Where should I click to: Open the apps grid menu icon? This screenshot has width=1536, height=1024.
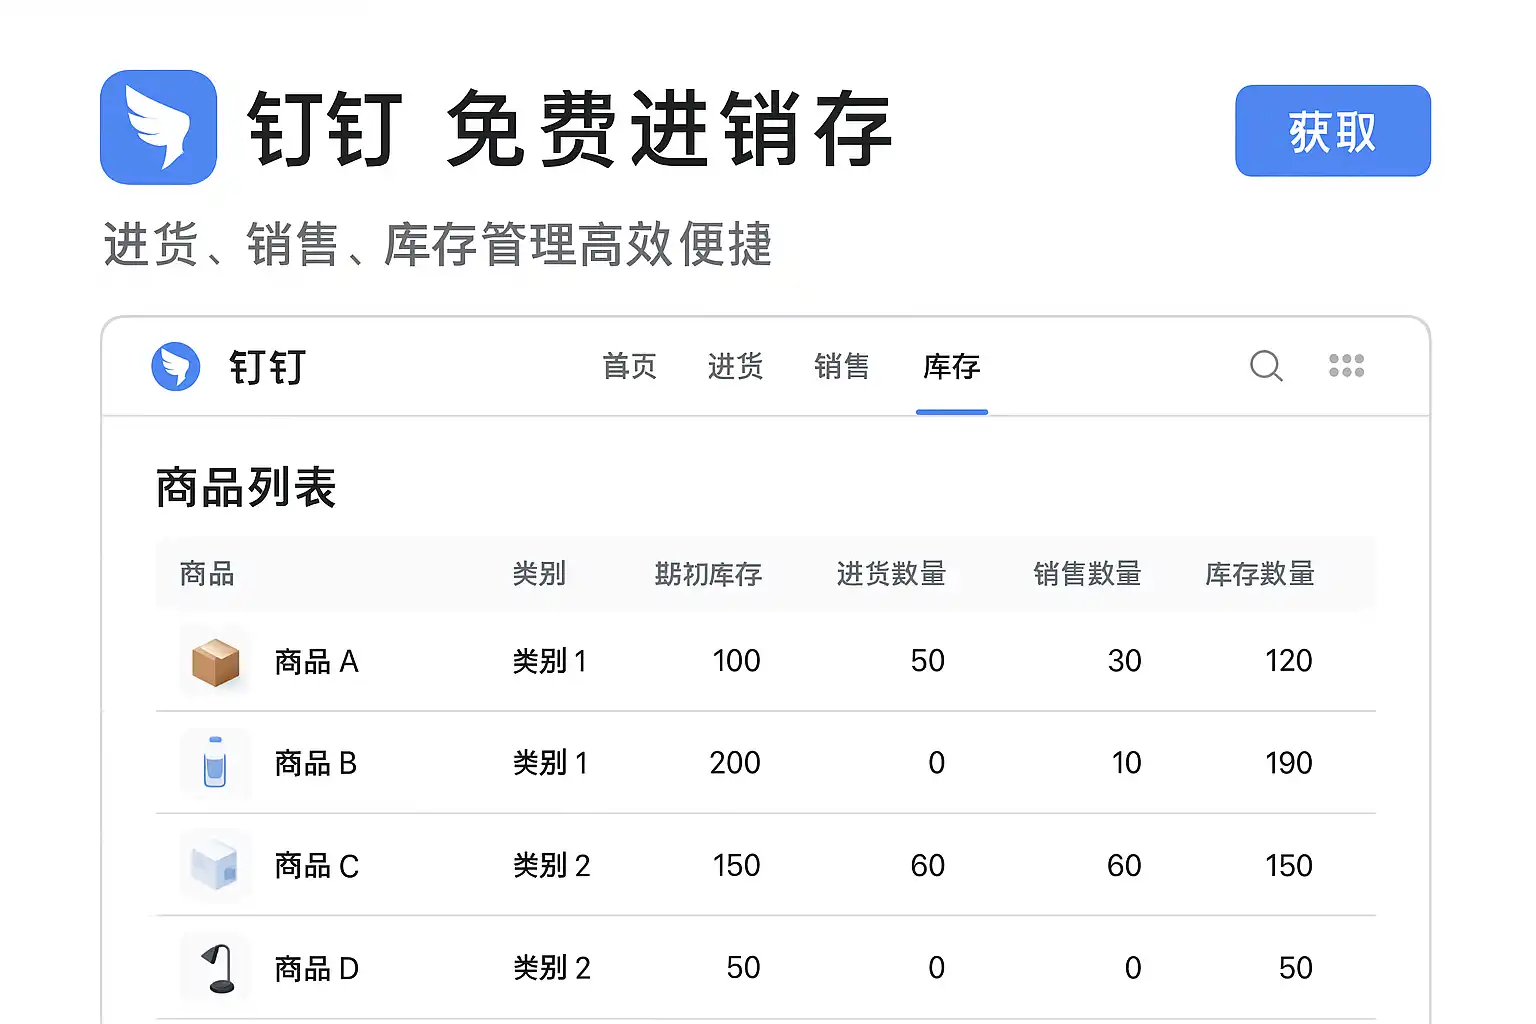click(x=1346, y=366)
